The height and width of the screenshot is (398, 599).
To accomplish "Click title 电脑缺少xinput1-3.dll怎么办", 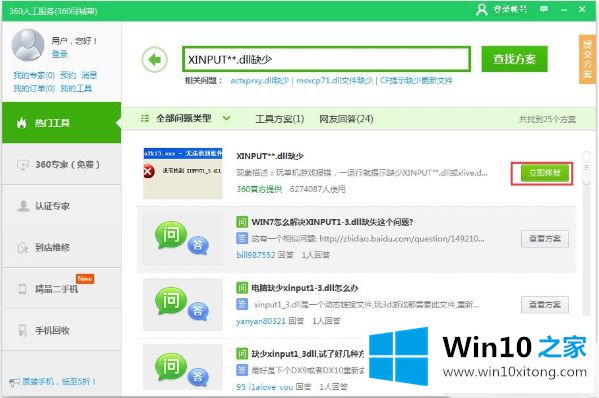I will point(304,288).
